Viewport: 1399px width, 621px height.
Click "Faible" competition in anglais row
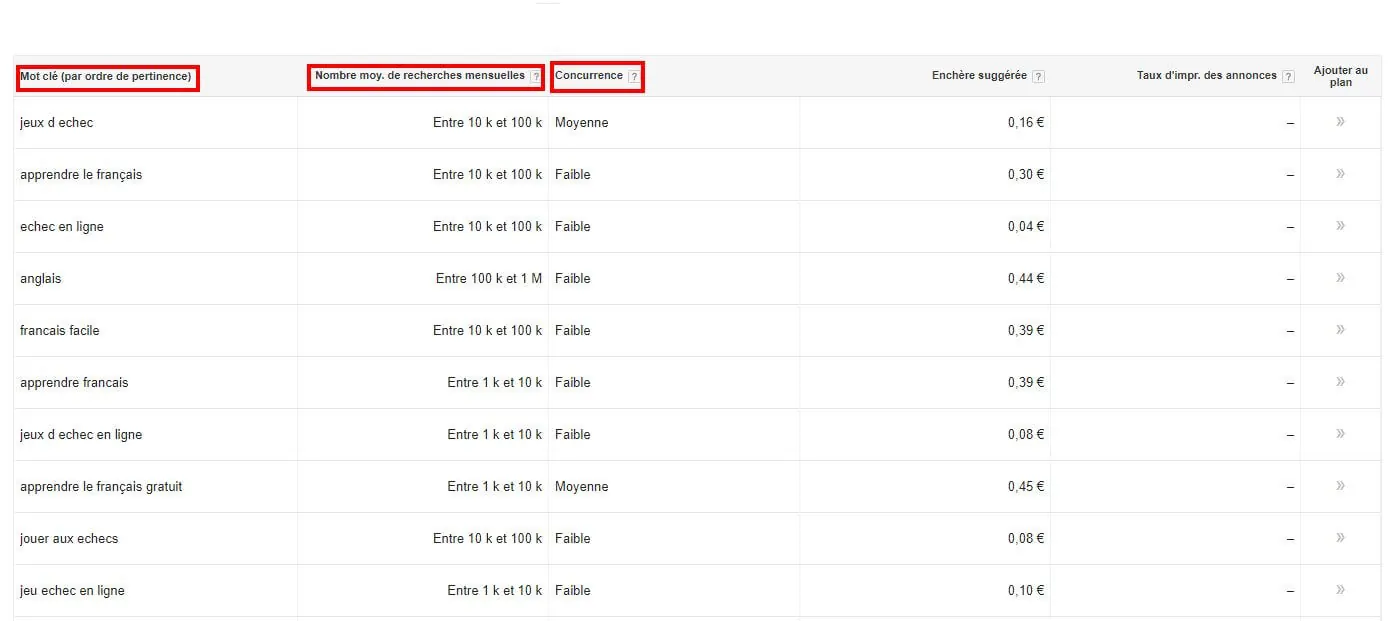[573, 278]
